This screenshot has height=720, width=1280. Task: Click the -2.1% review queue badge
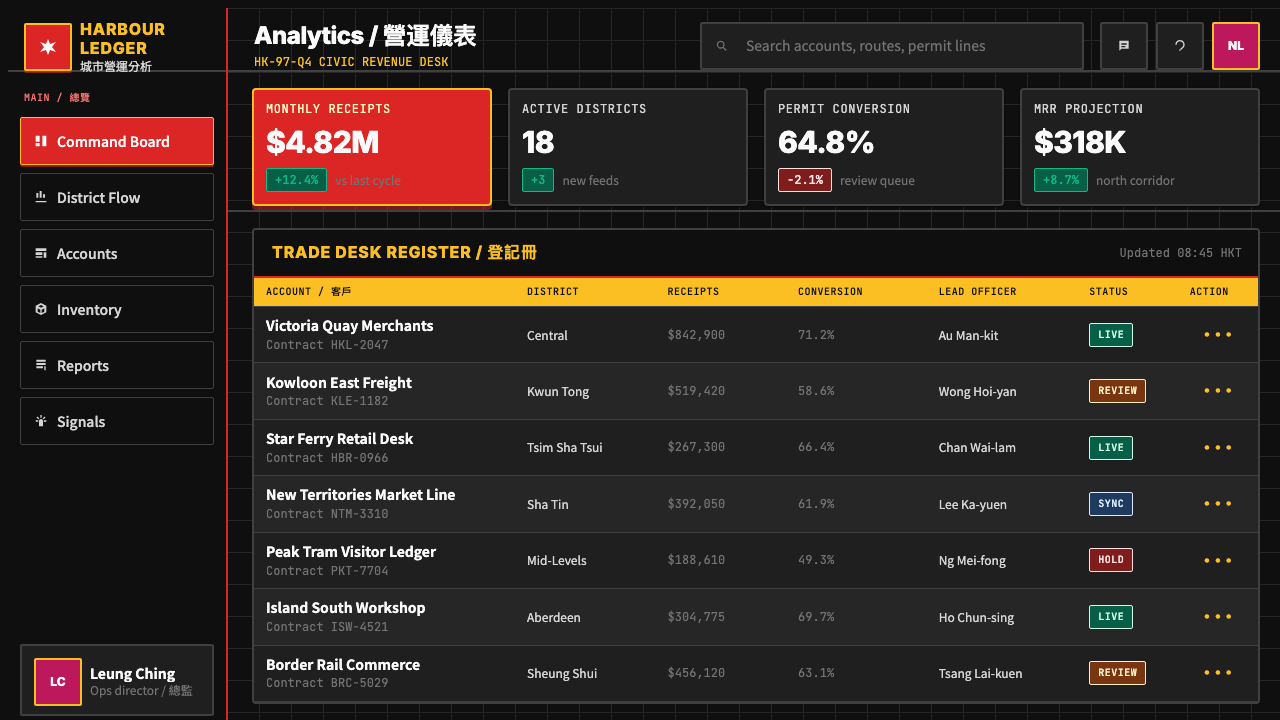(x=805, y=180)
